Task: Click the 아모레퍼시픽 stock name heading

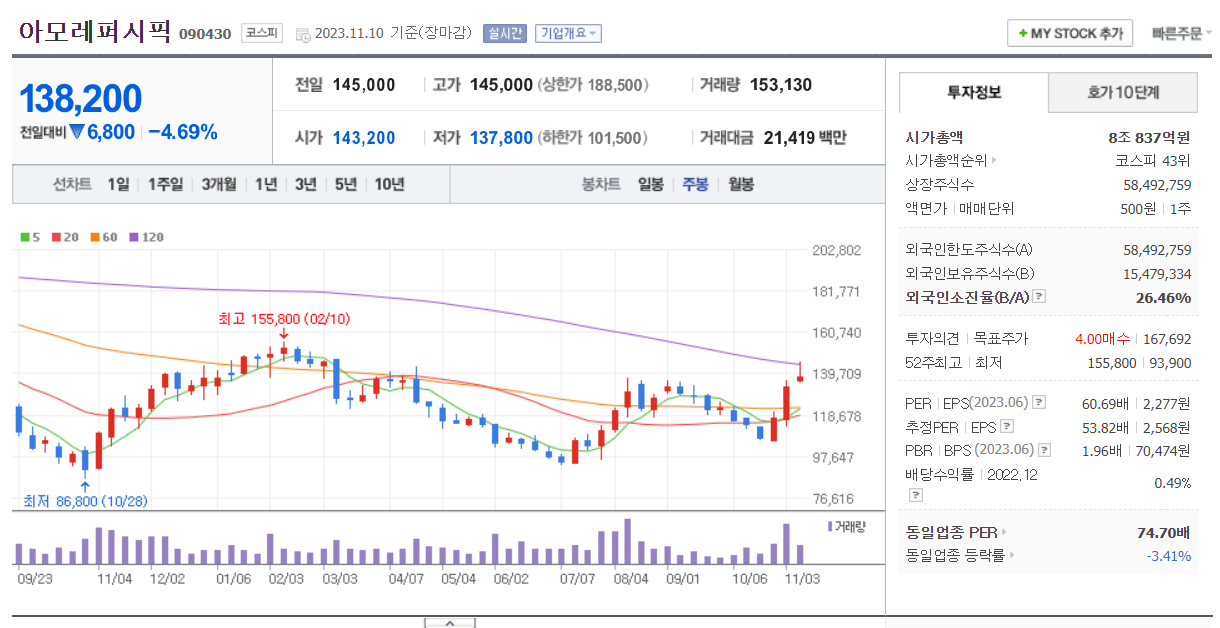Action: click(x=95, y=31)
